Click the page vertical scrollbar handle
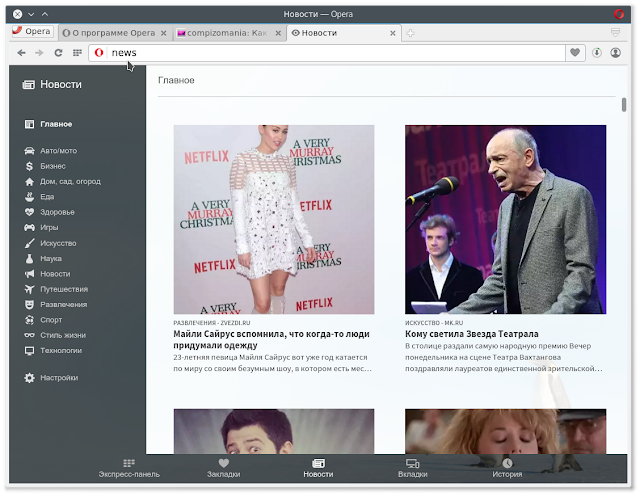The width and height of the screenshot is (640, 496). tap(624, 105)
